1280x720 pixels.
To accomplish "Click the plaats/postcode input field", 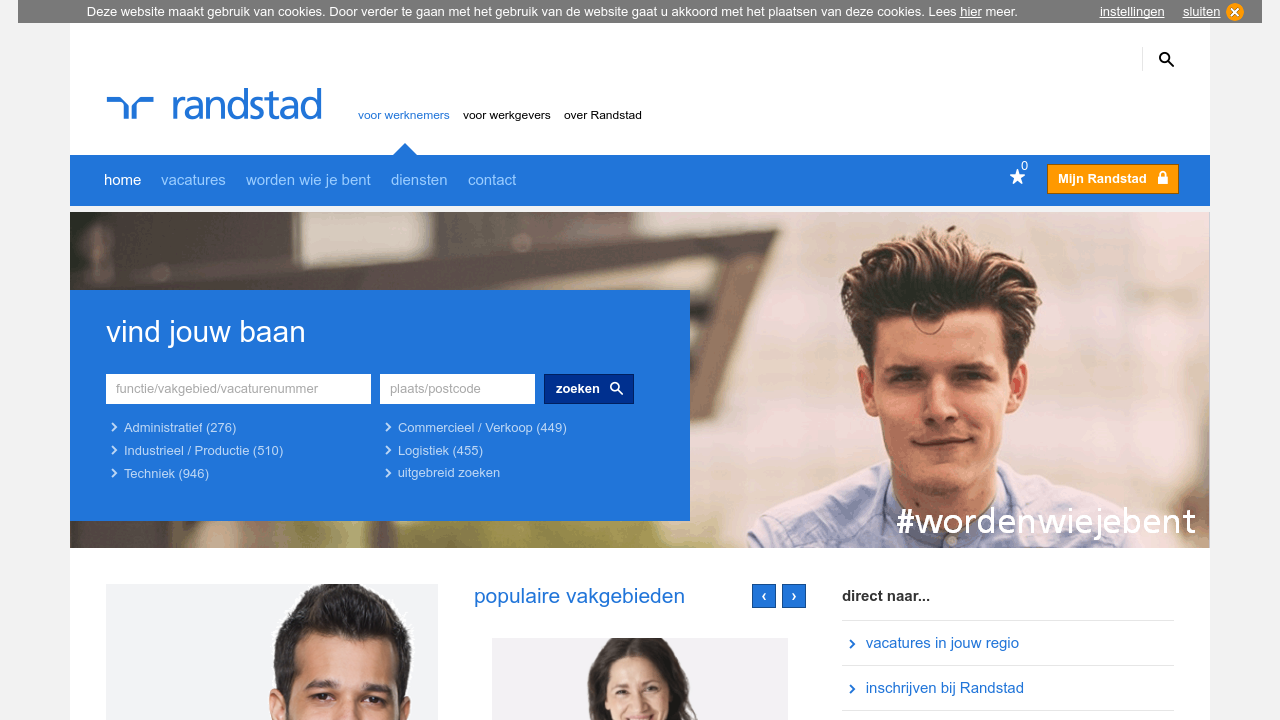I will point(457,388).
